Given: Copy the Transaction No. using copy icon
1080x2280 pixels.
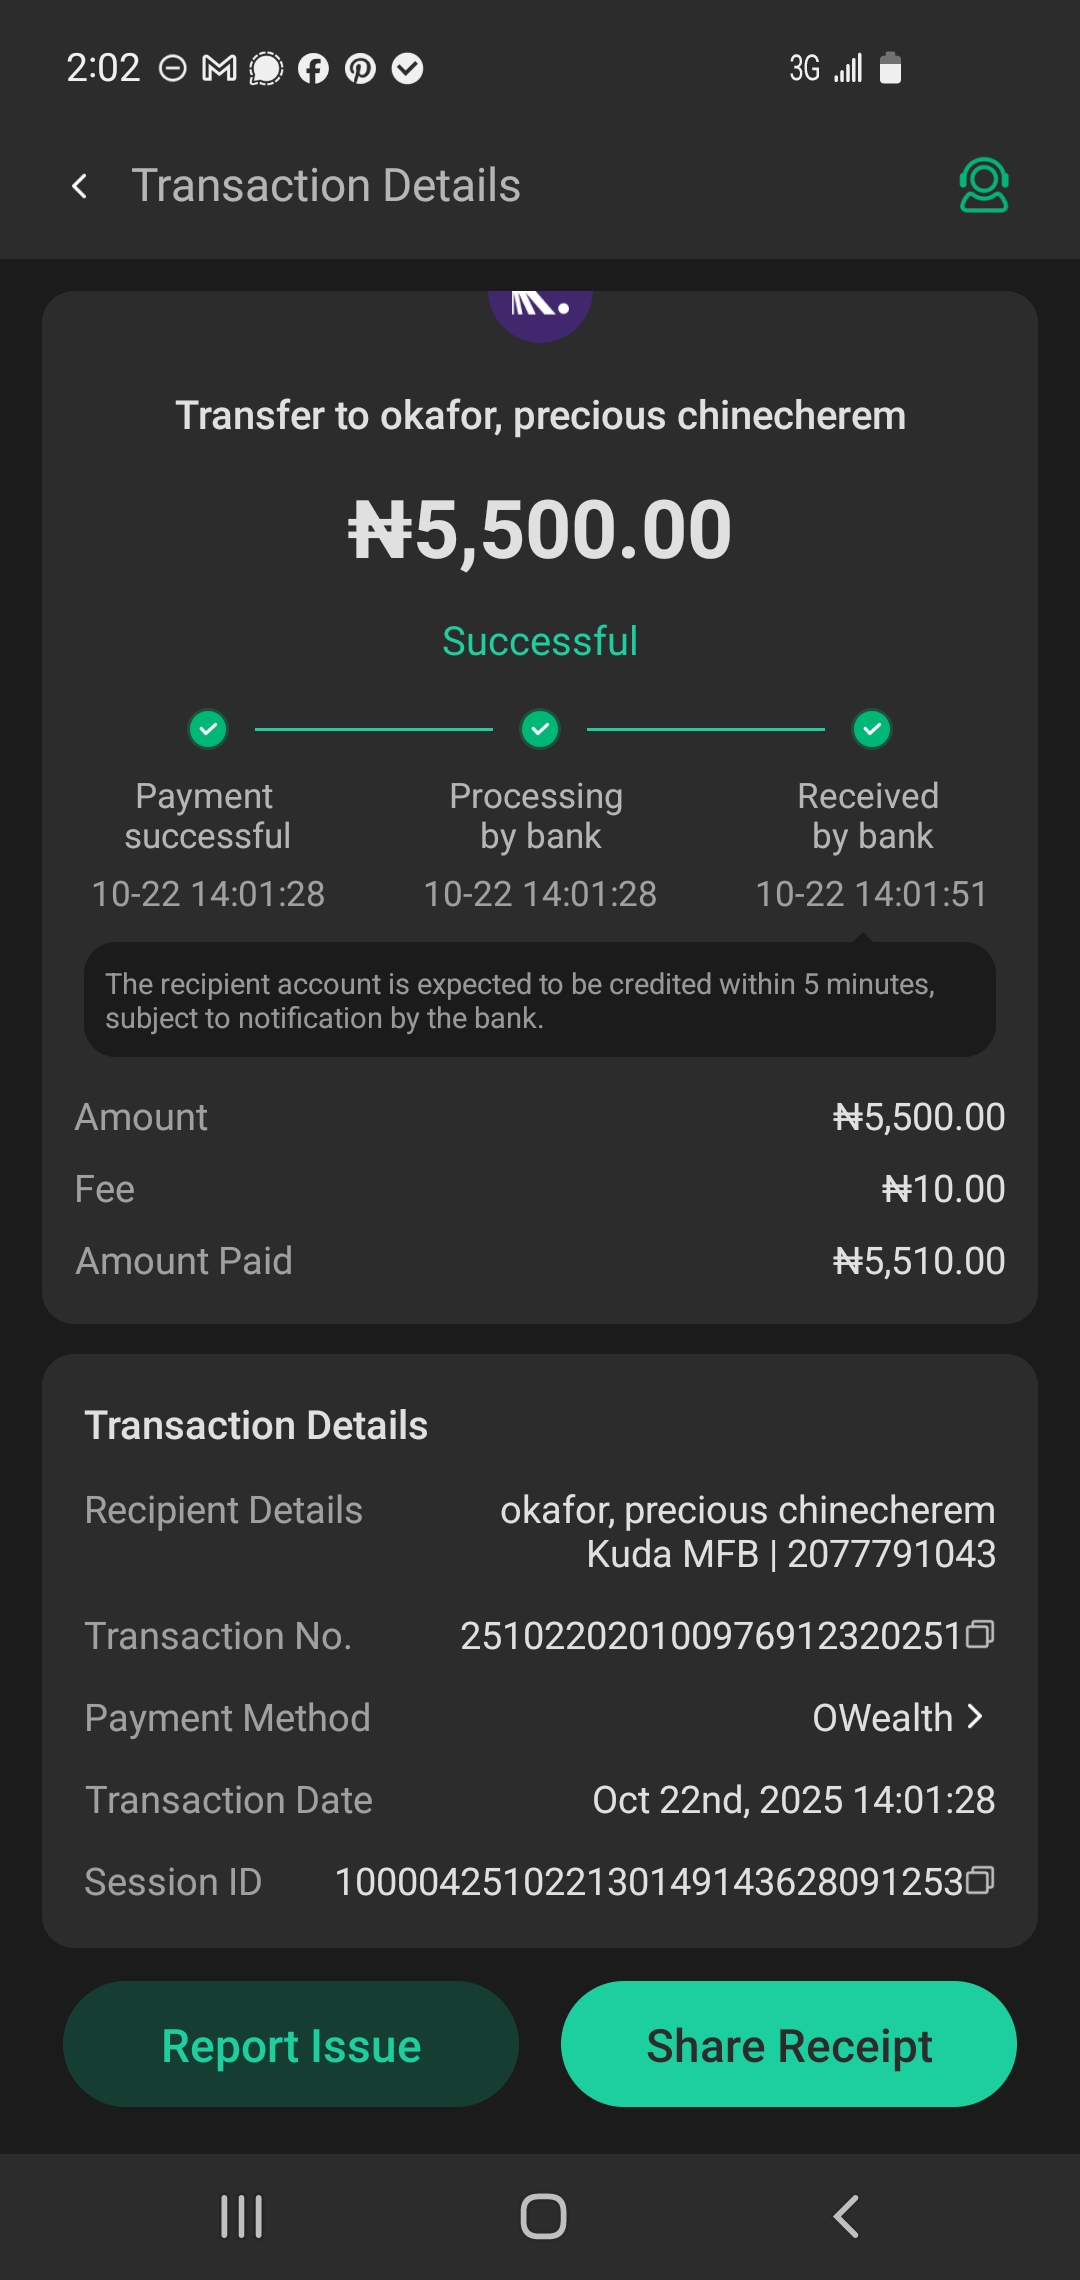Looking at the screenshot, I should coord(980,1634).
